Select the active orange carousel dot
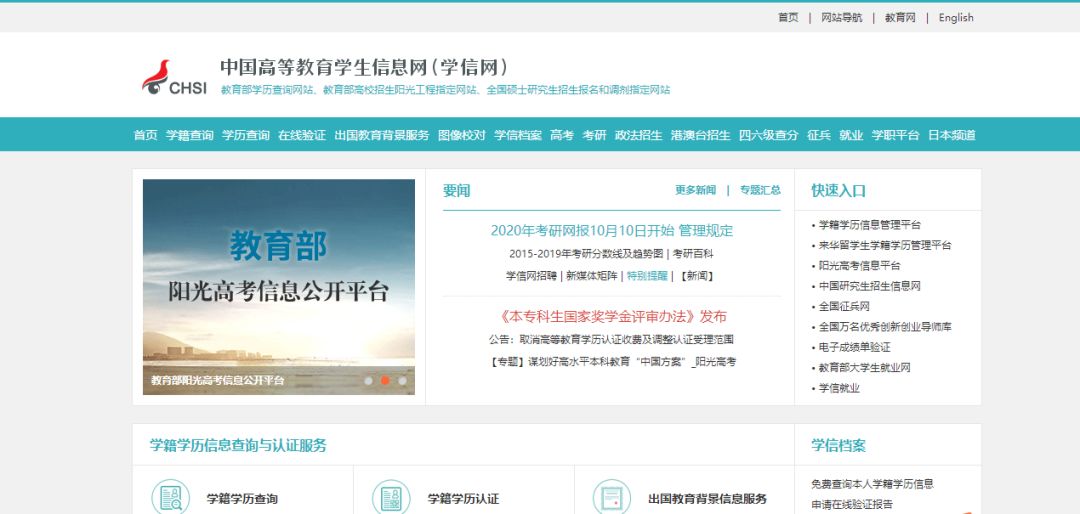This screenshot has height=514, width=1080. click(x=385, y=380)
